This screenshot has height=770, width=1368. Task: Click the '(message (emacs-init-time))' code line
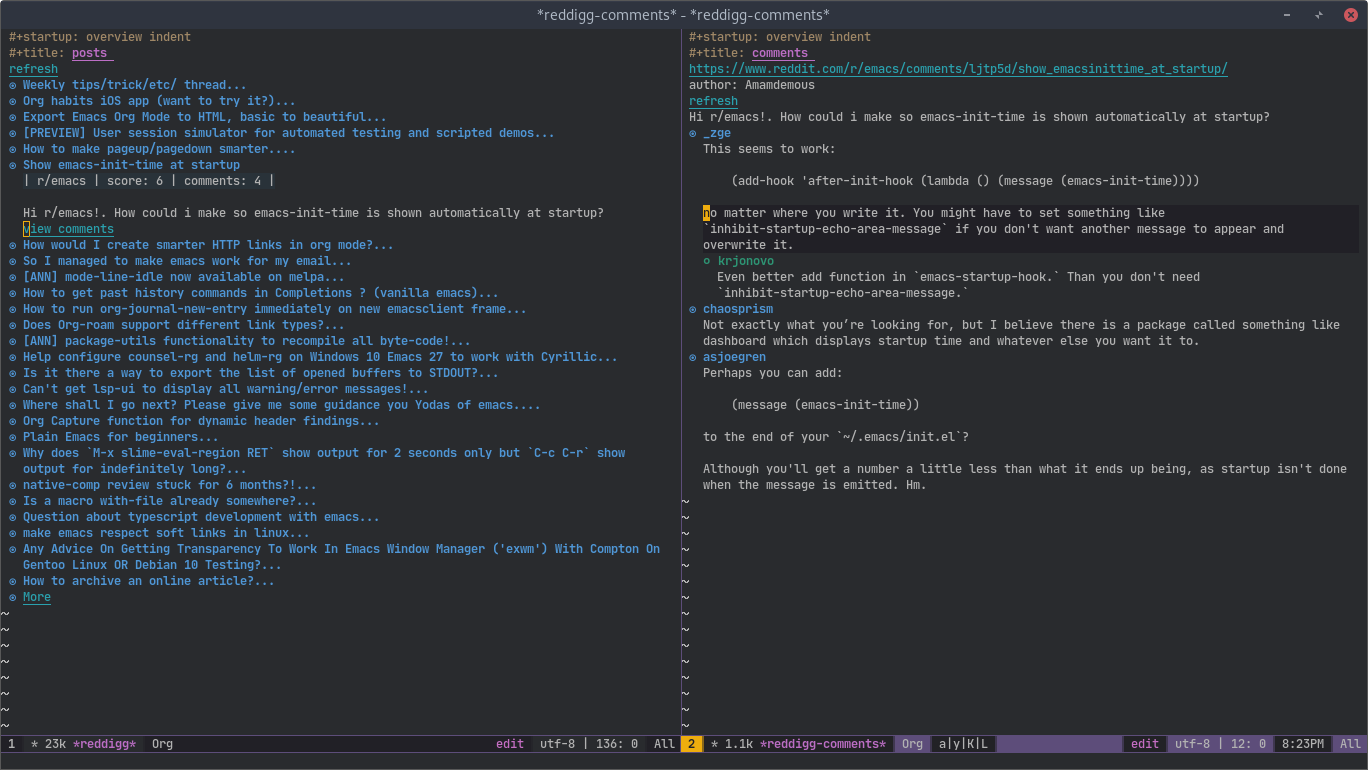click(825, 405)
